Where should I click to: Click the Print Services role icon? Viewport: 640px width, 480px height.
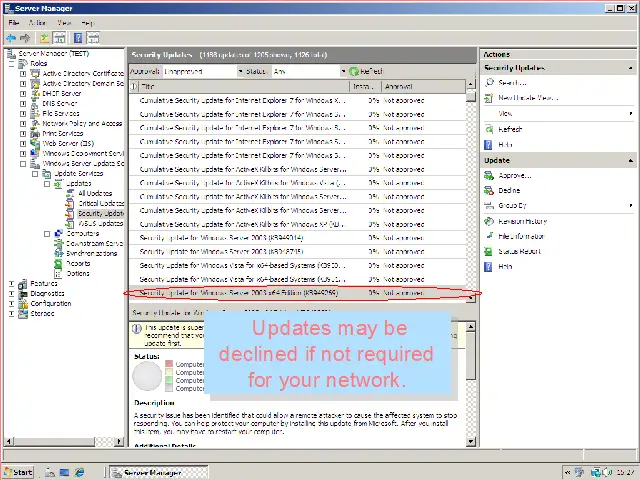pos(36,133)
